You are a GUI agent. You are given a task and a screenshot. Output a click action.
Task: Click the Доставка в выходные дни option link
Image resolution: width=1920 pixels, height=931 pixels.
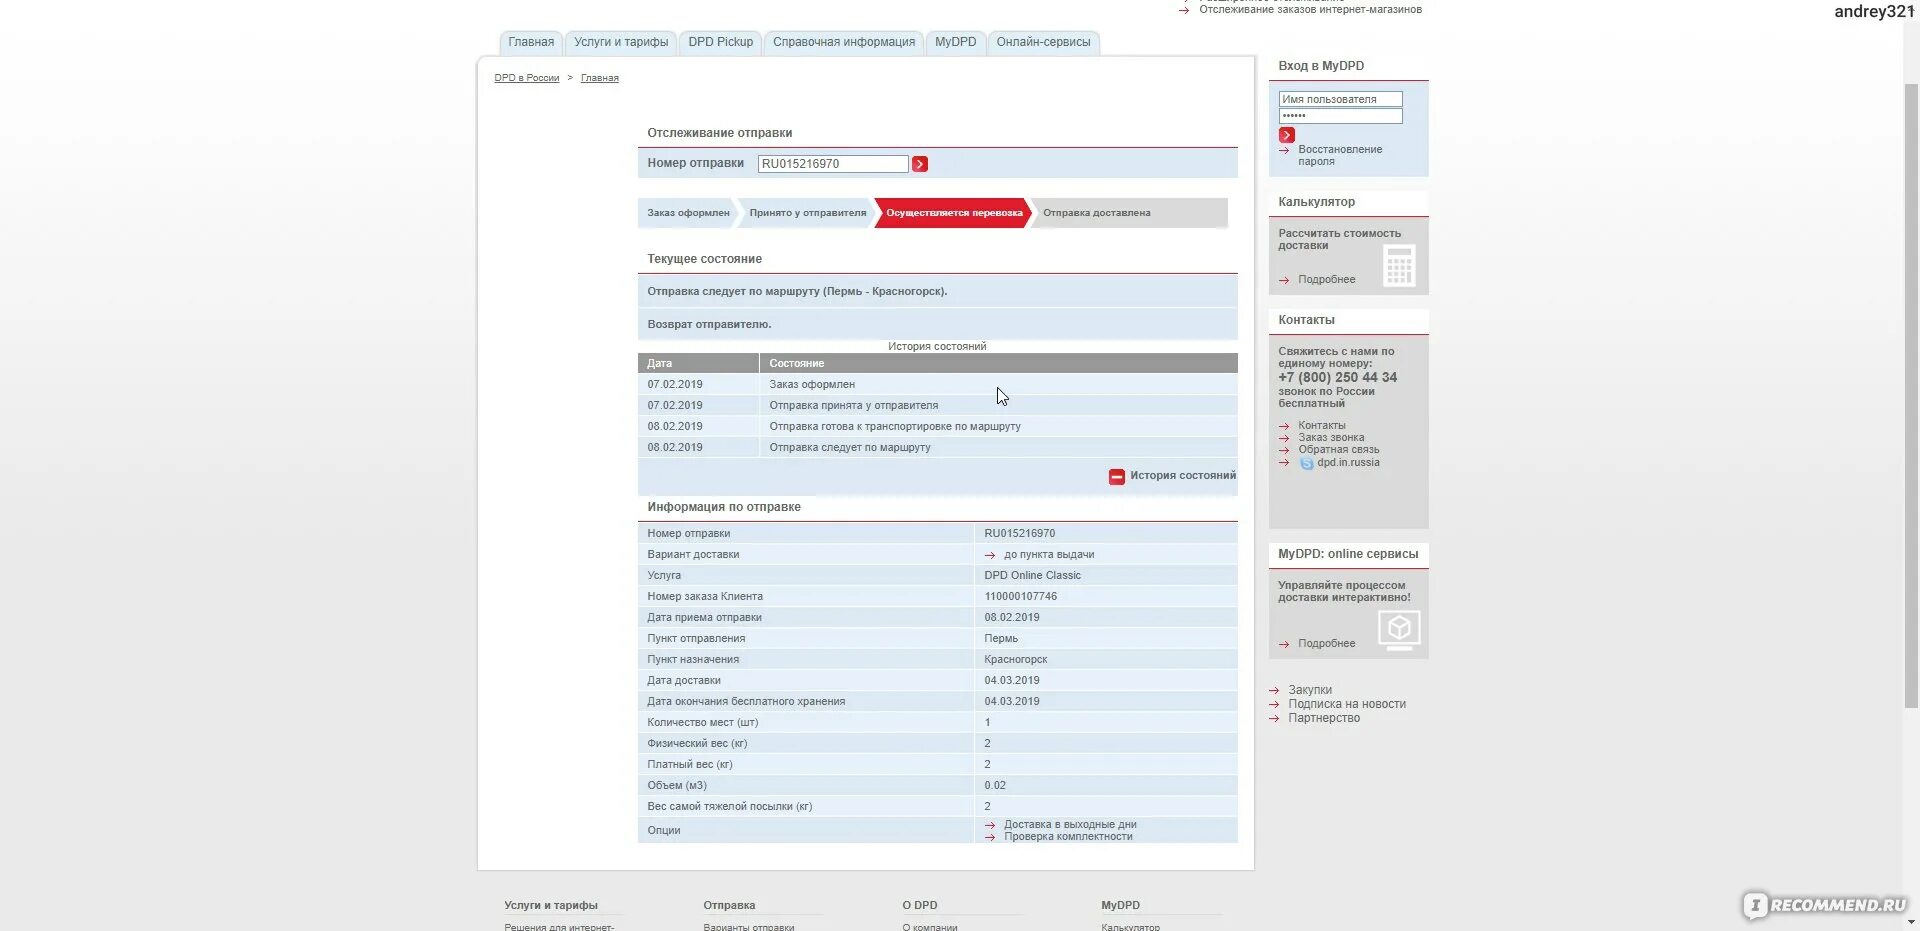(x=1070, y=825)
